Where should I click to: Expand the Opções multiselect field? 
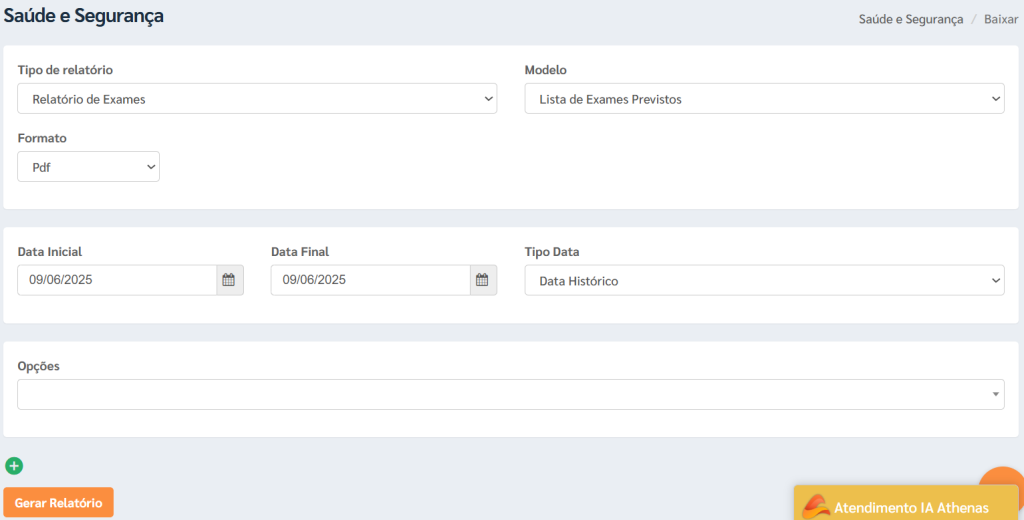511,395
